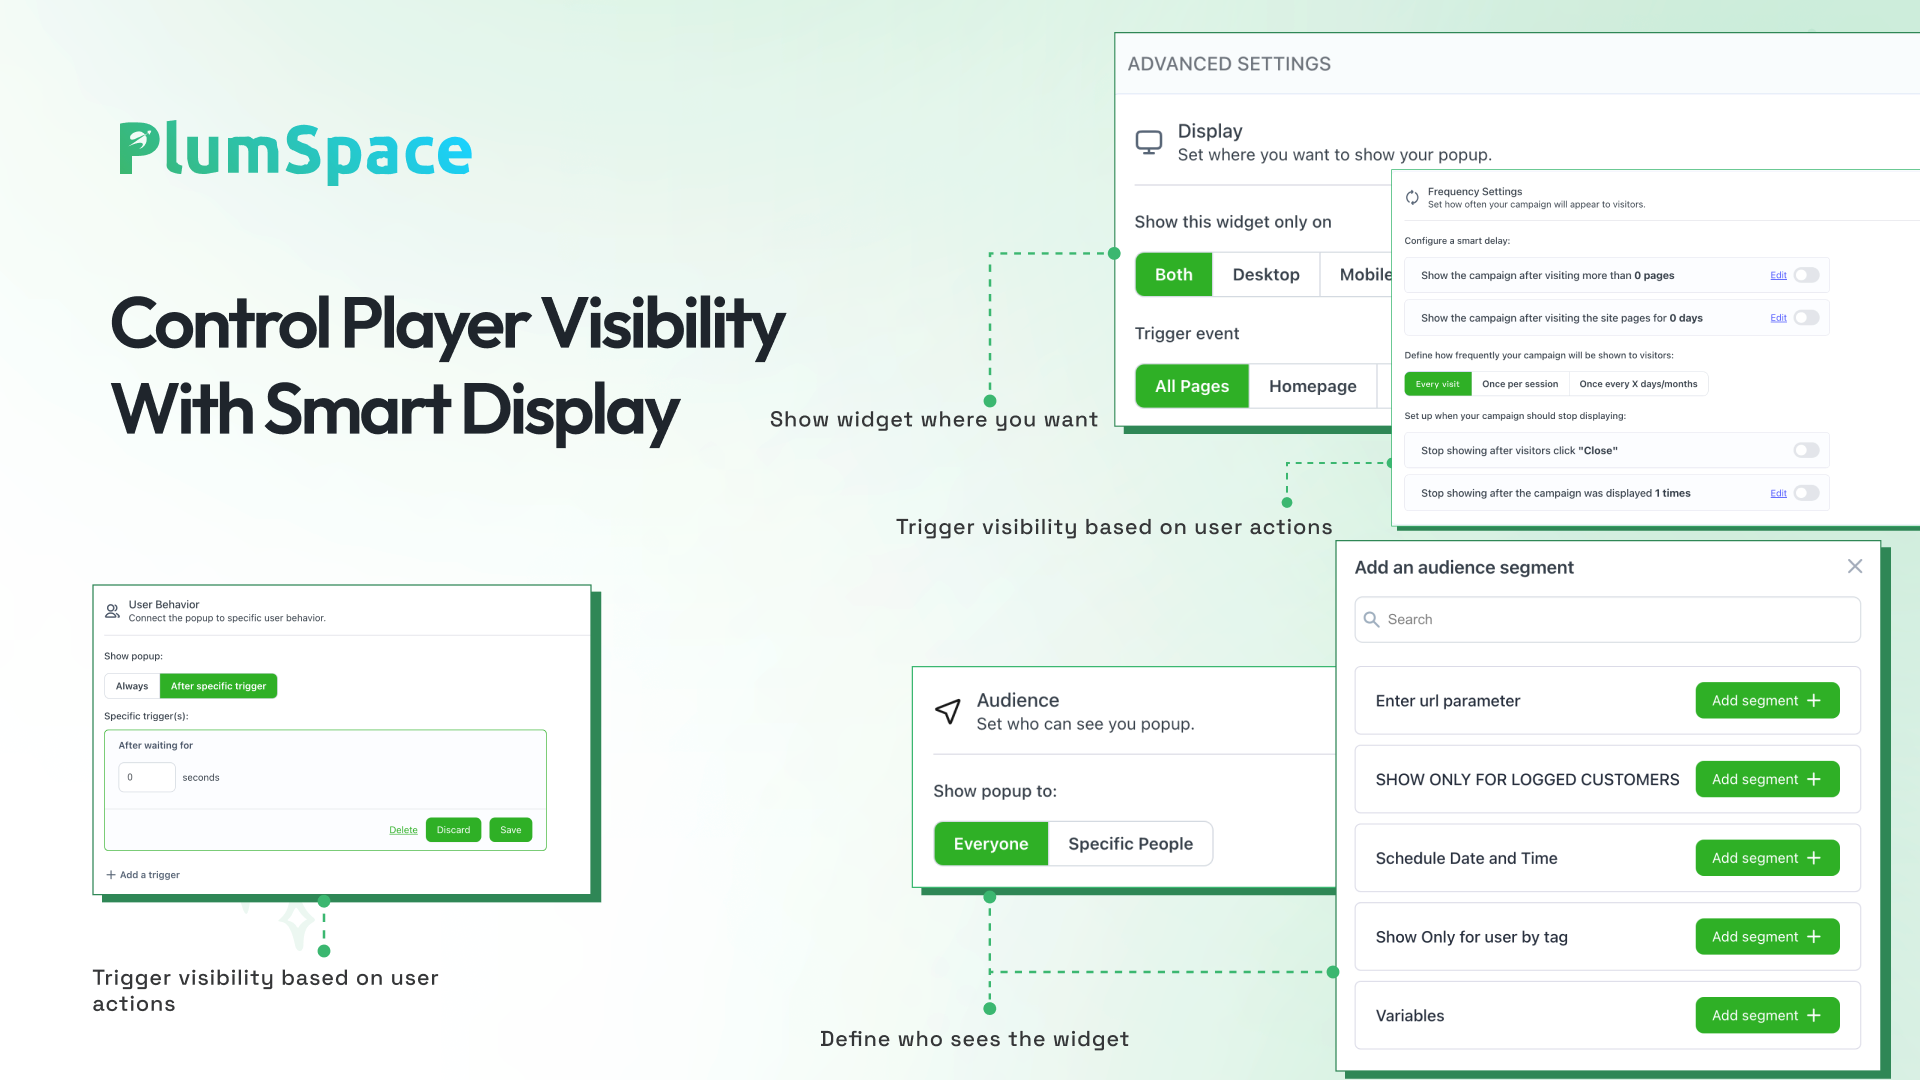This screenshot has width=1920, height=1080.
Task: Select the Homepage trigger event tab
Action: pos(1312,387)
